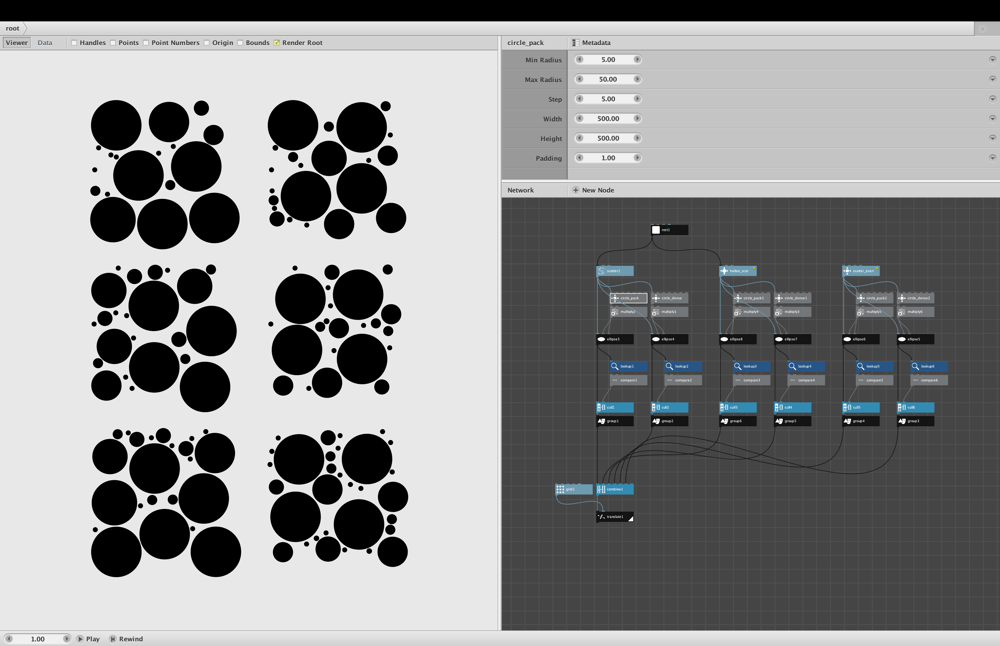Select the cull1 node
Image resolution: width=1000 pixels, height=646 pixels.
click(x=615, y=407)
